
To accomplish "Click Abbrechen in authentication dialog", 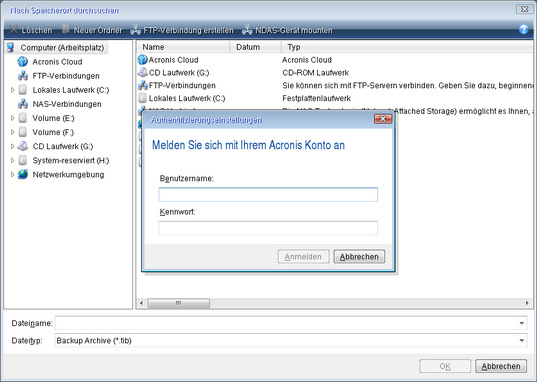I will click(359, 257).
